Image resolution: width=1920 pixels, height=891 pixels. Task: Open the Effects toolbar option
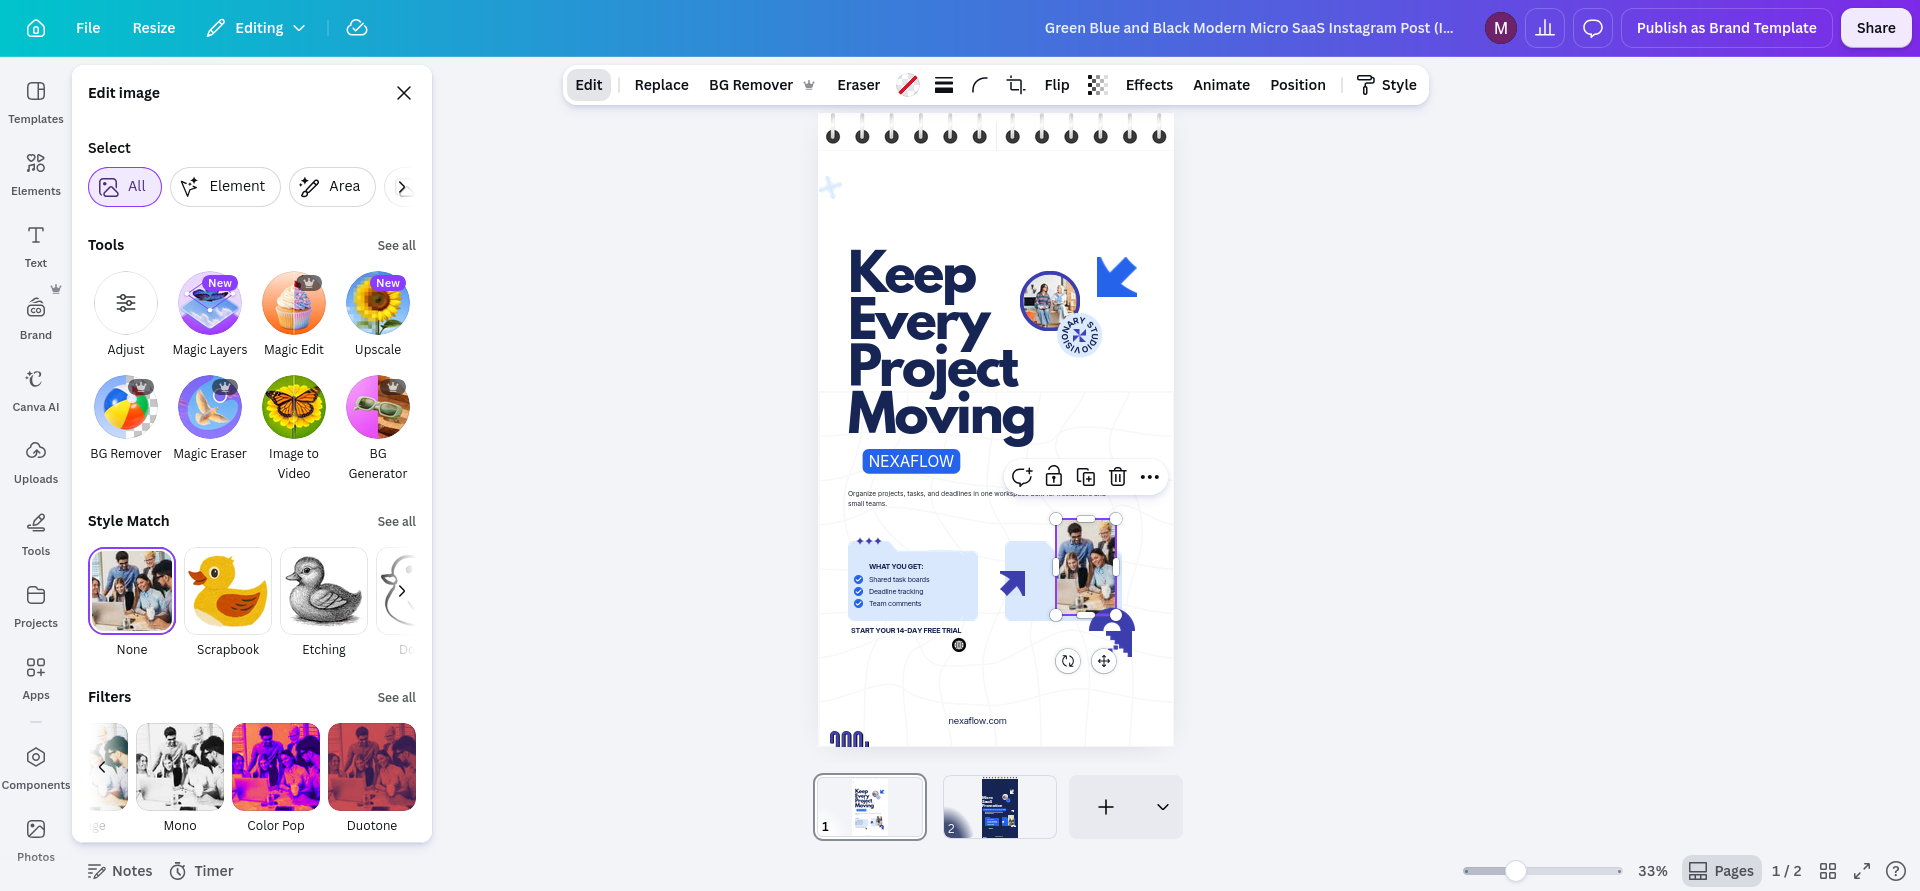tap(1149, 85)
